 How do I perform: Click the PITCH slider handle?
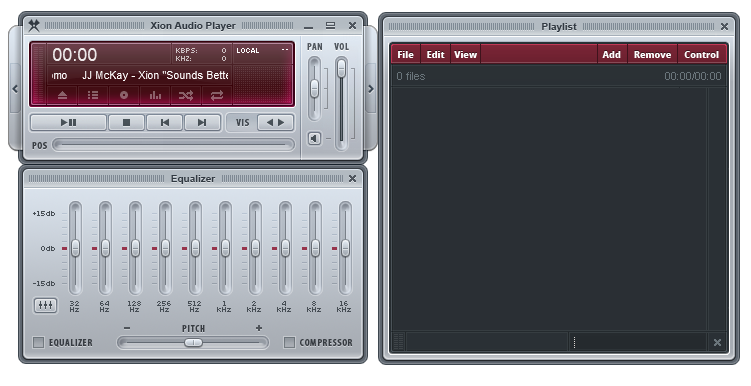click(193, 342)
